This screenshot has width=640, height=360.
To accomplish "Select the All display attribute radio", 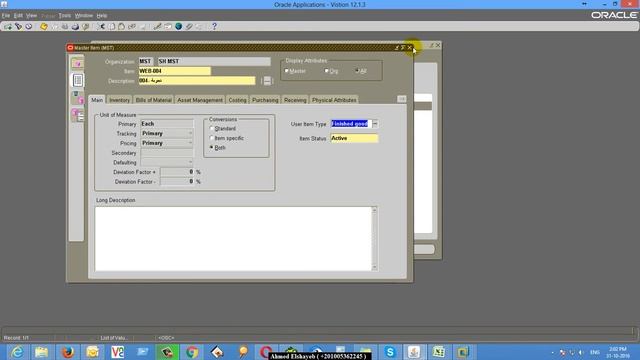I will pos(357,71).
